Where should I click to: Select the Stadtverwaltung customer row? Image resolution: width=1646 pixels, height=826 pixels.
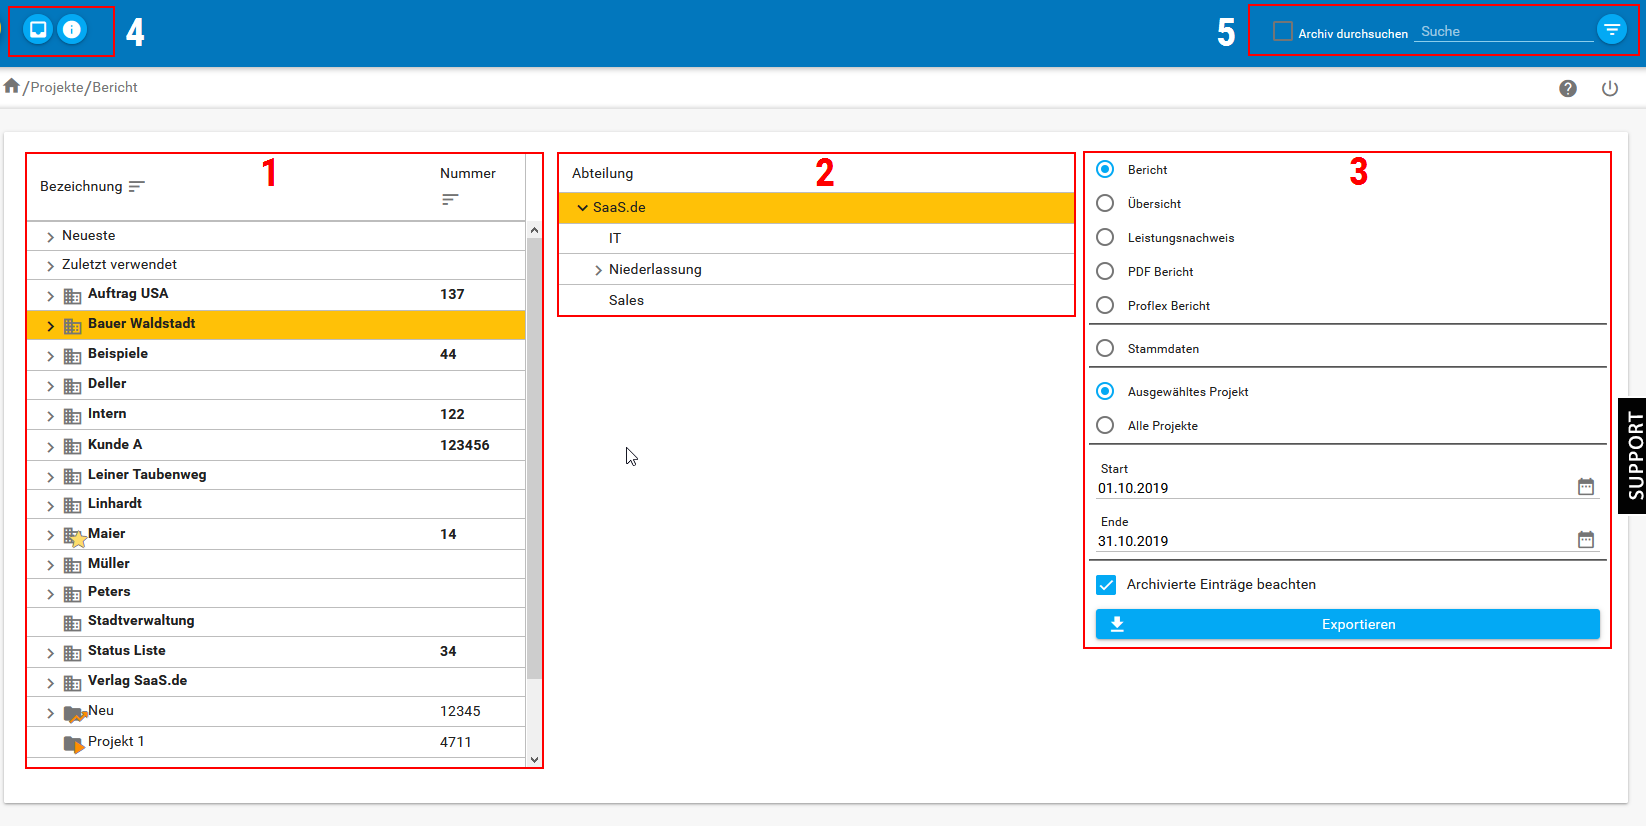(276, 621)
